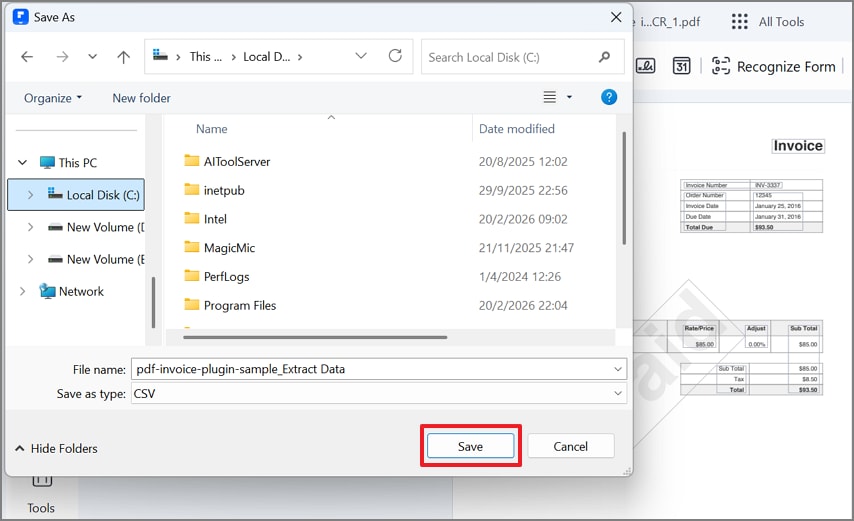
Task: Click date 20/8/2025 12:02 cell
Action: coord(523,162)
